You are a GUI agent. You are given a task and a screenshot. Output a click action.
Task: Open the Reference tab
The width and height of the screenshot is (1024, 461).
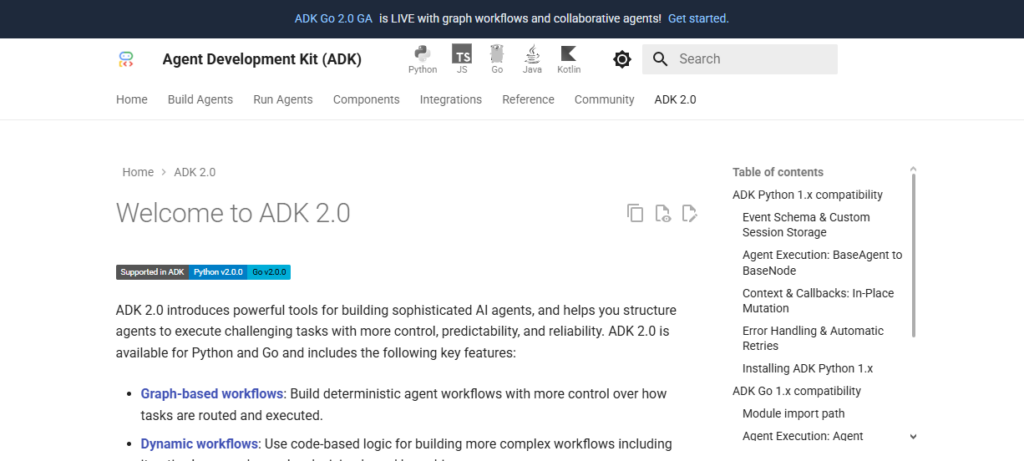(x=528, y=99)
